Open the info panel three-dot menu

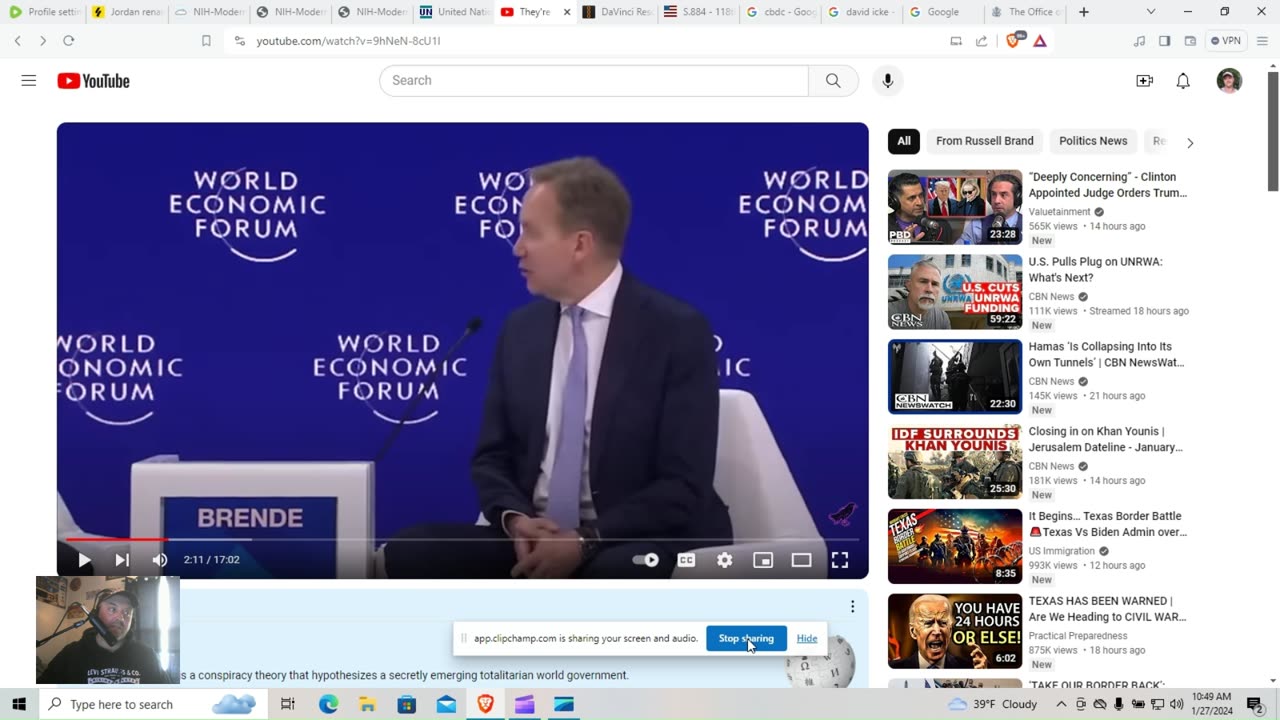coord(852,607)
